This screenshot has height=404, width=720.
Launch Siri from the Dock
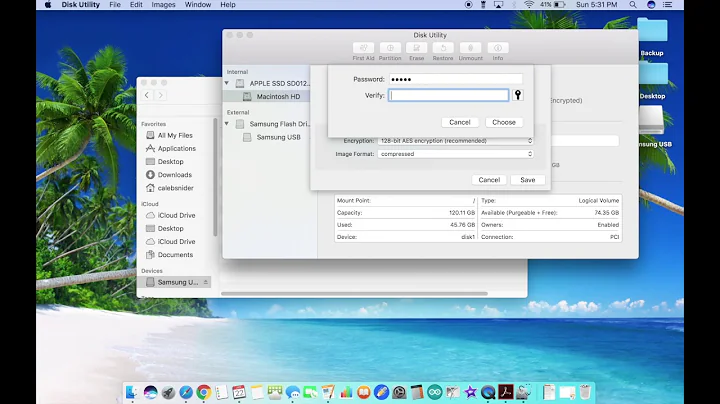(x=150, y=392)
